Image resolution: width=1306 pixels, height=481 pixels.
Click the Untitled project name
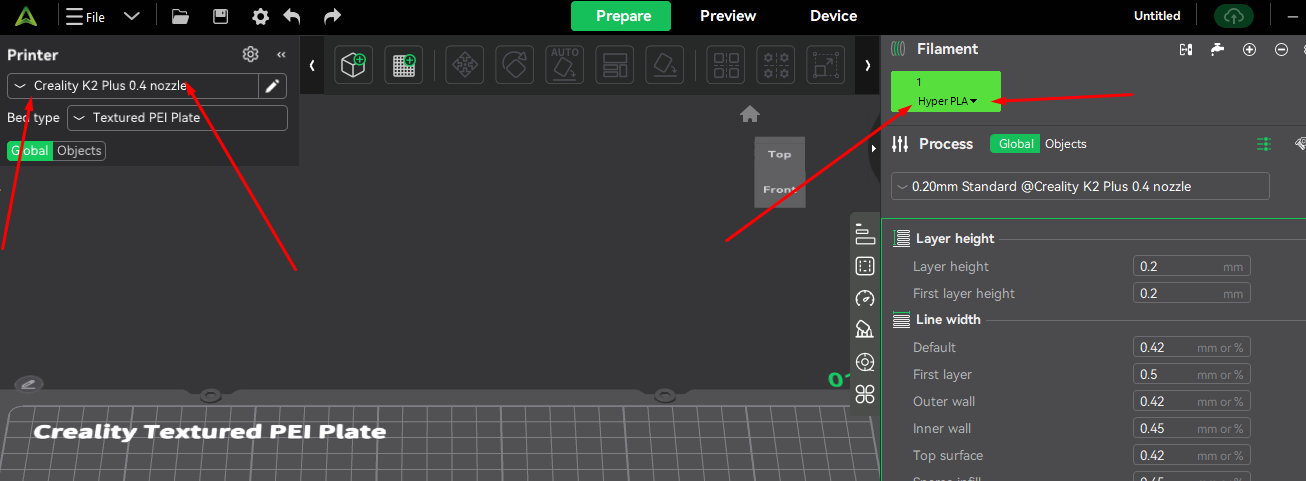click(1157, 16)
